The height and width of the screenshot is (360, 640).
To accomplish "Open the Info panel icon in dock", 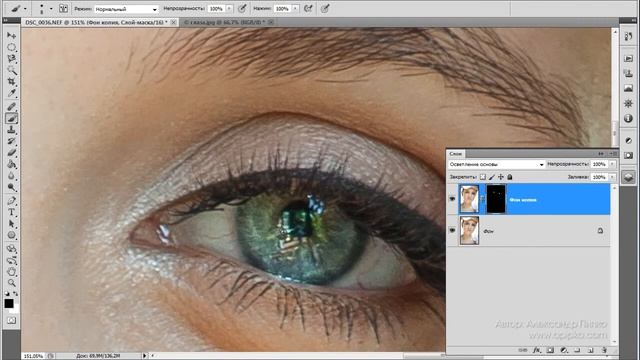I will point(628,119).
